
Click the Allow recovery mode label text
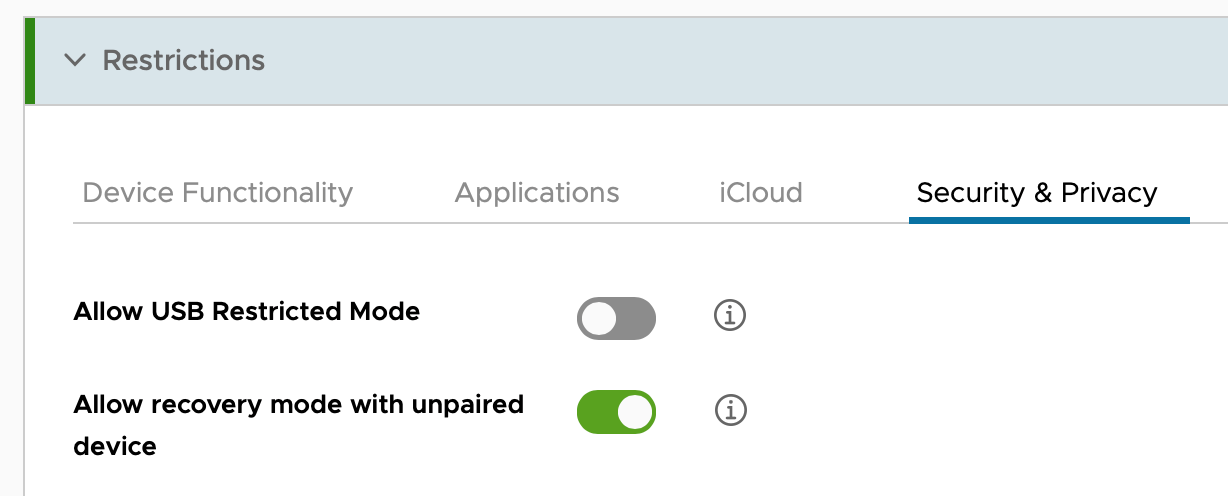(x=298, y=405)
